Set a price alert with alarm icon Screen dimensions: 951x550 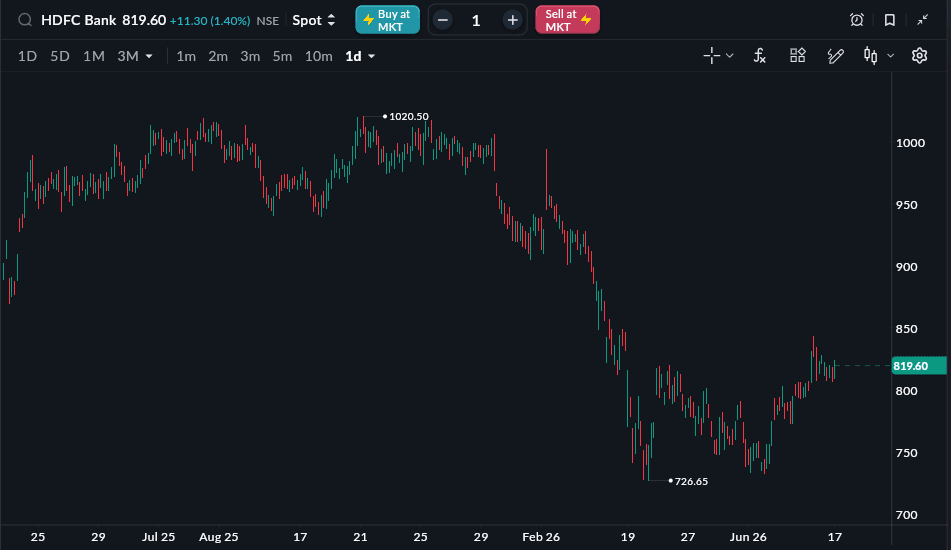pos(856,20)
